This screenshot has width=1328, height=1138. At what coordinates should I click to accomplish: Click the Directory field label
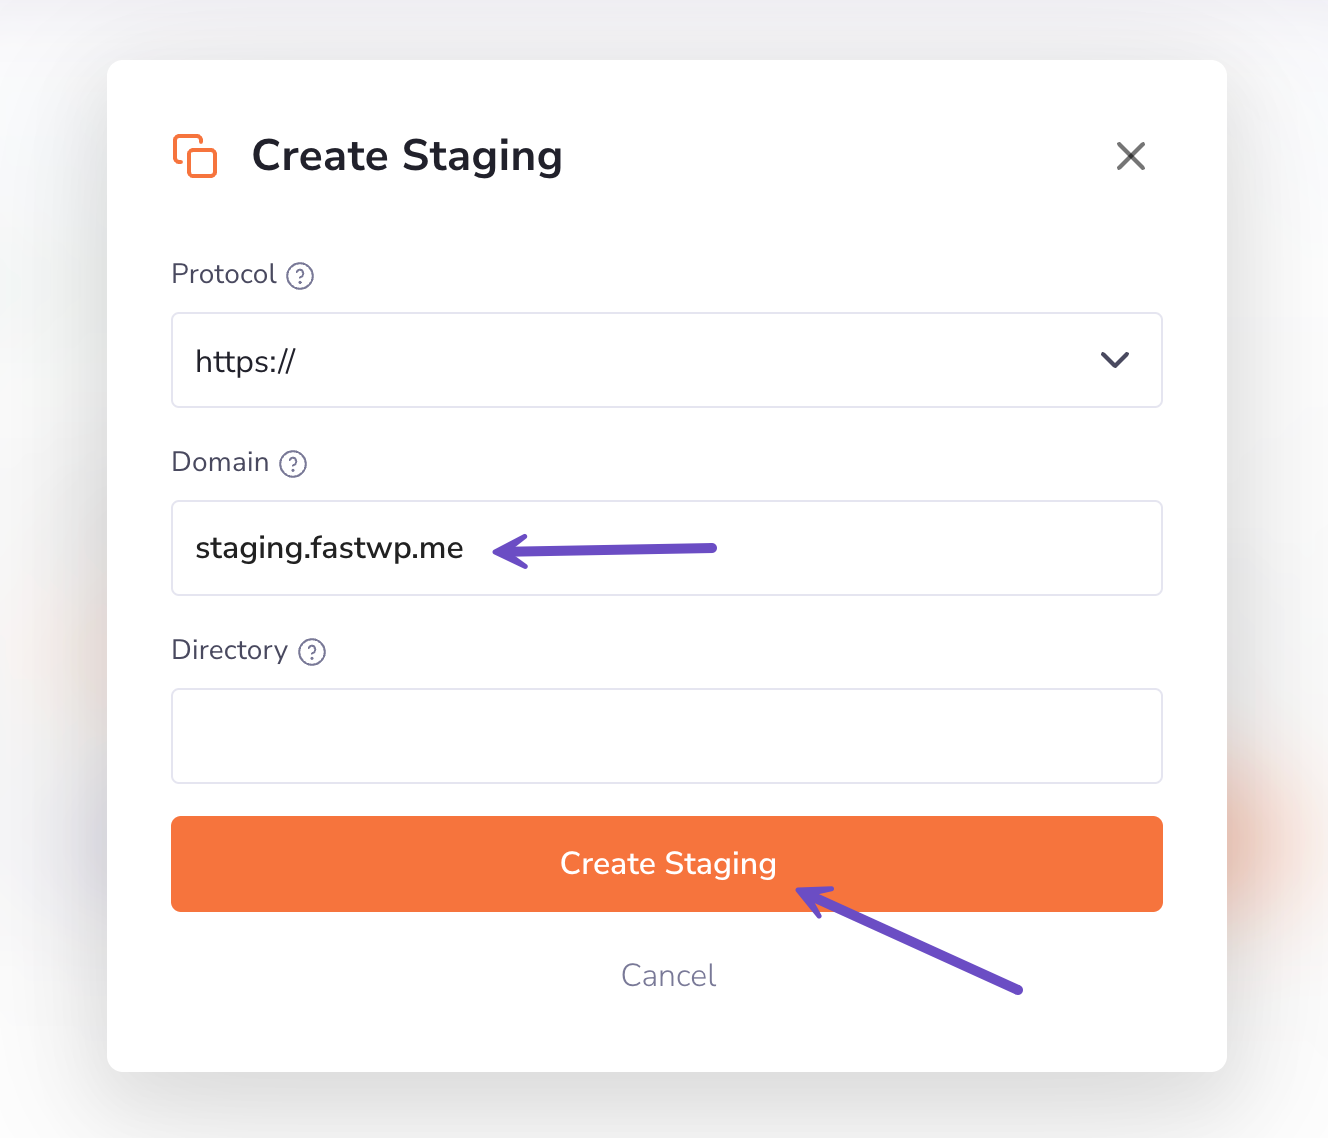click(229, 650)
